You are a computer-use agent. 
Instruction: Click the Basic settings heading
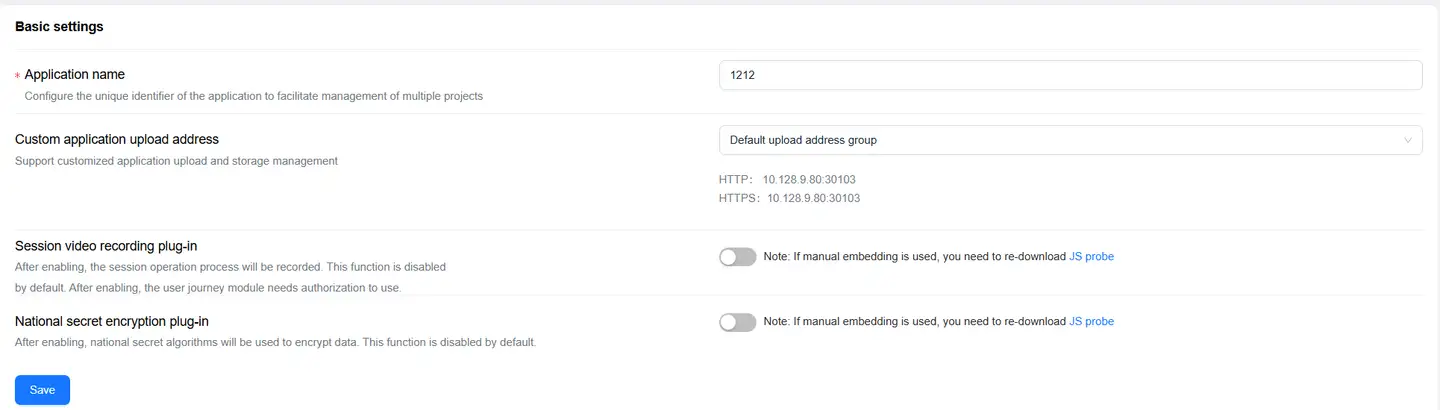[59, 27]
